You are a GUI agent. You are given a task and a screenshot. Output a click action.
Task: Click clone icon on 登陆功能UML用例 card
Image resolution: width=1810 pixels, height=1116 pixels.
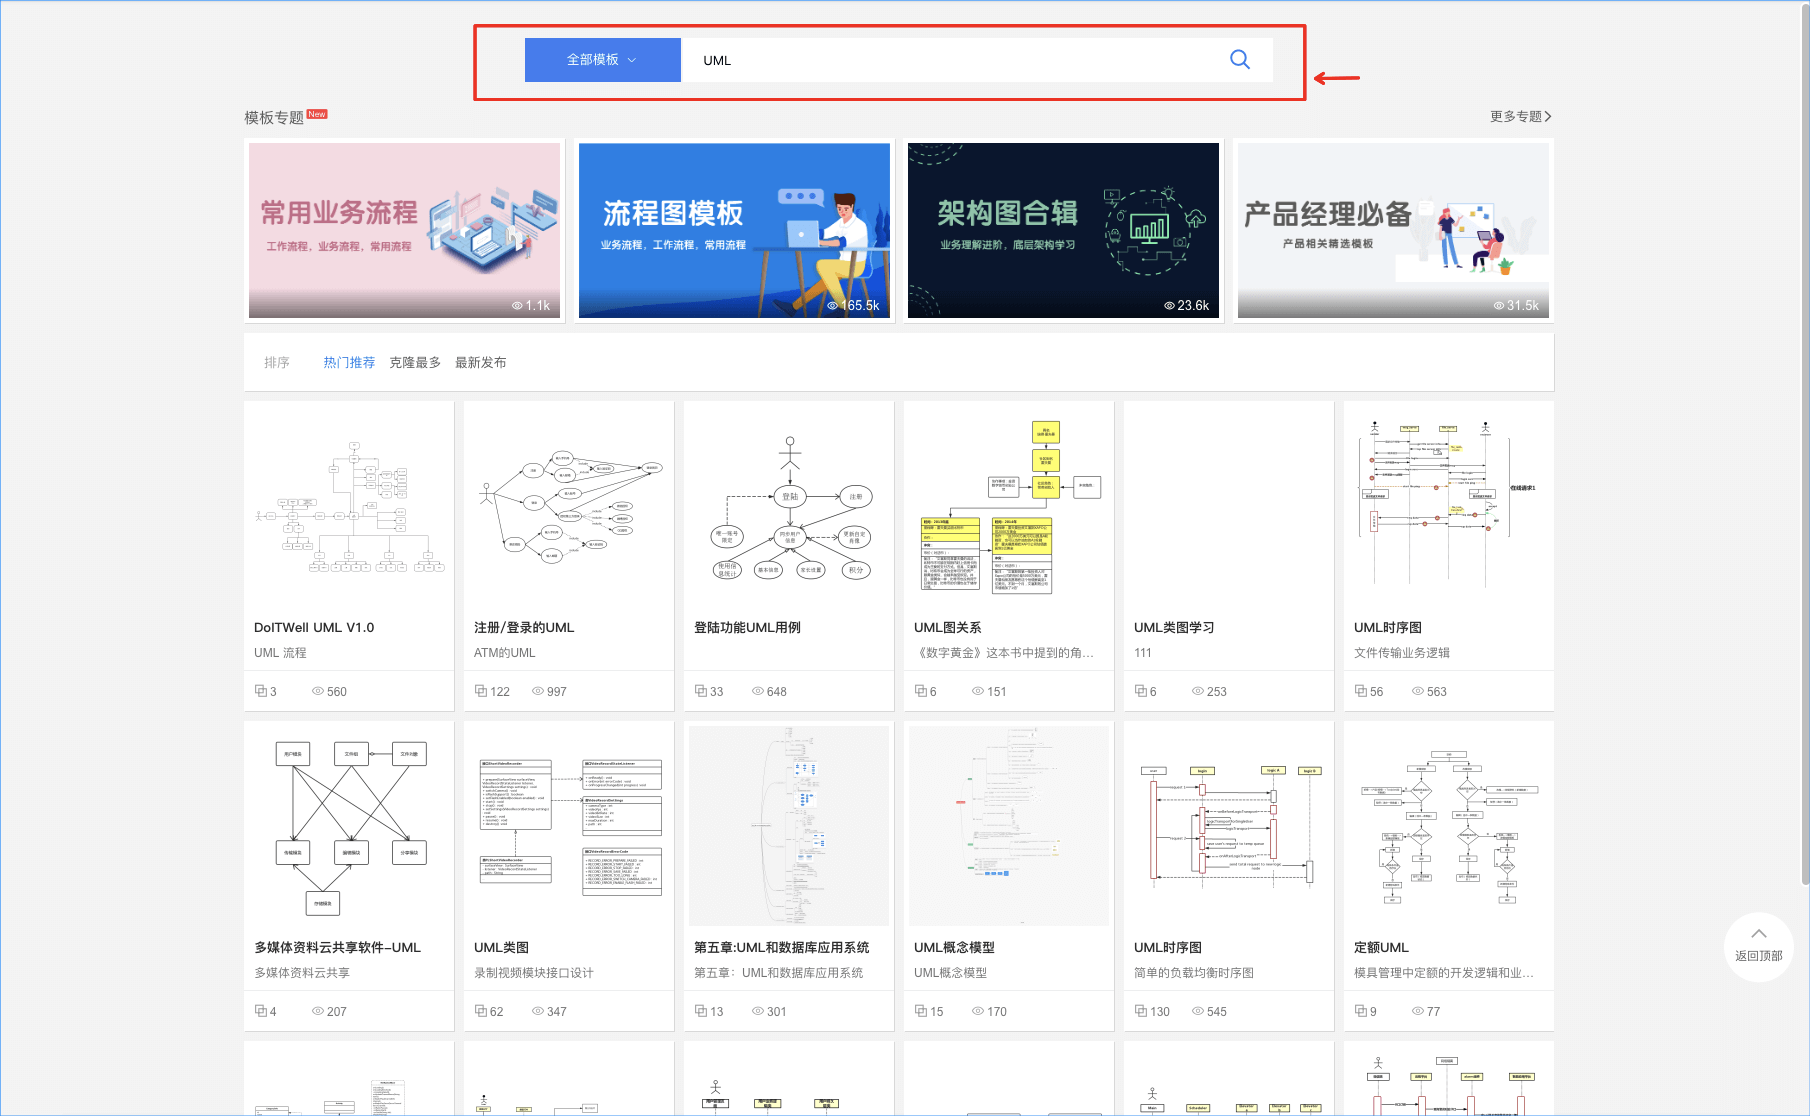[x=700, y=691]
